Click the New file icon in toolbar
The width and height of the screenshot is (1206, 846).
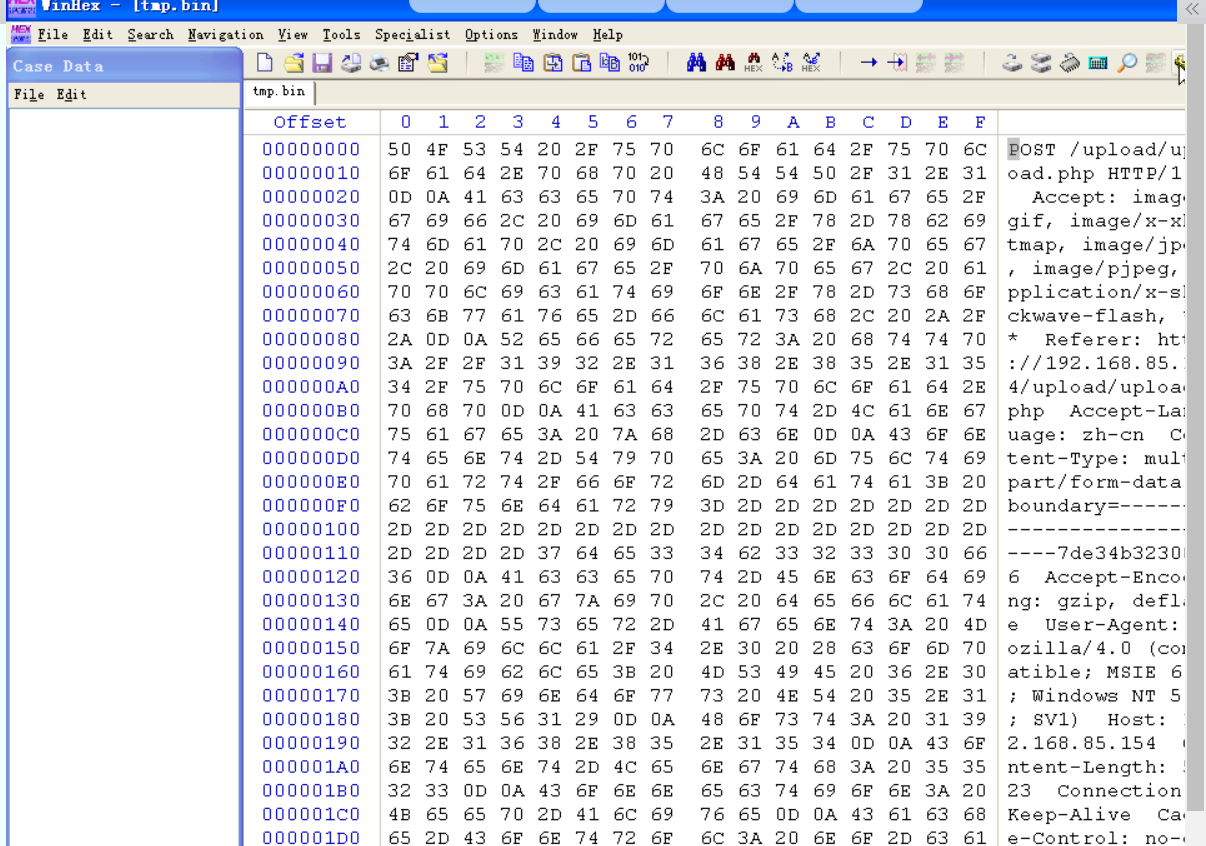pyautogui.click(x=264, y=63)
